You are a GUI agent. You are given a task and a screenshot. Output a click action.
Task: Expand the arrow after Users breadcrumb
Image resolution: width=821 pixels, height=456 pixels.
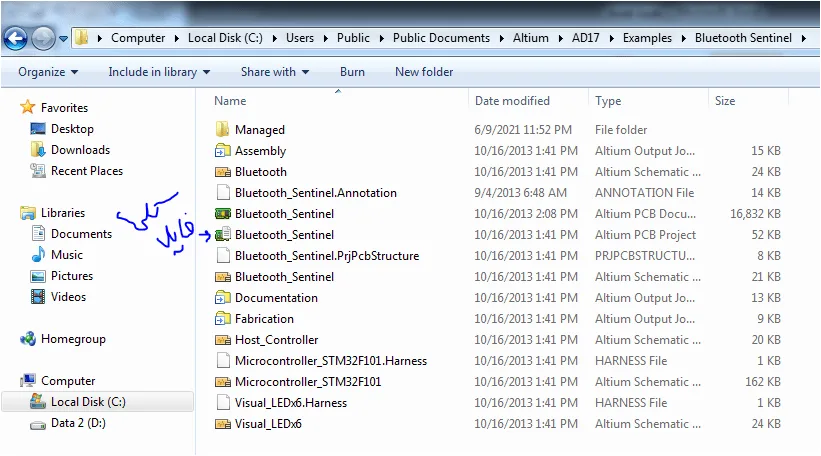pyautogui.click(x=326, y=38)
